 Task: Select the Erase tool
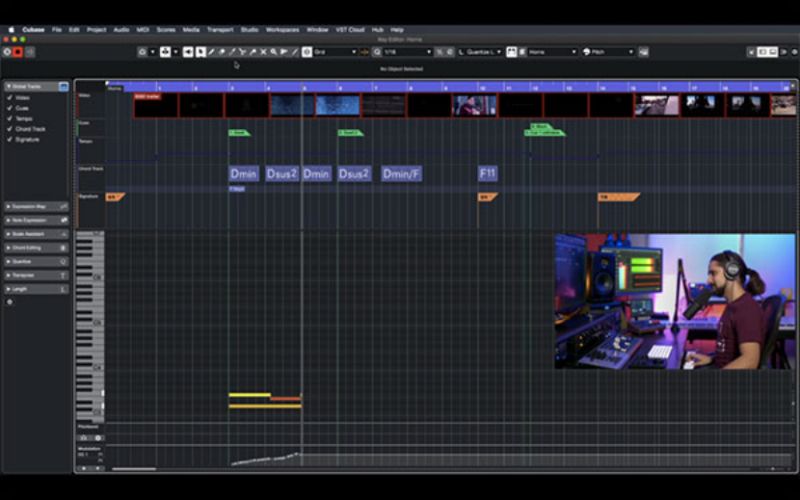point(221,51)
